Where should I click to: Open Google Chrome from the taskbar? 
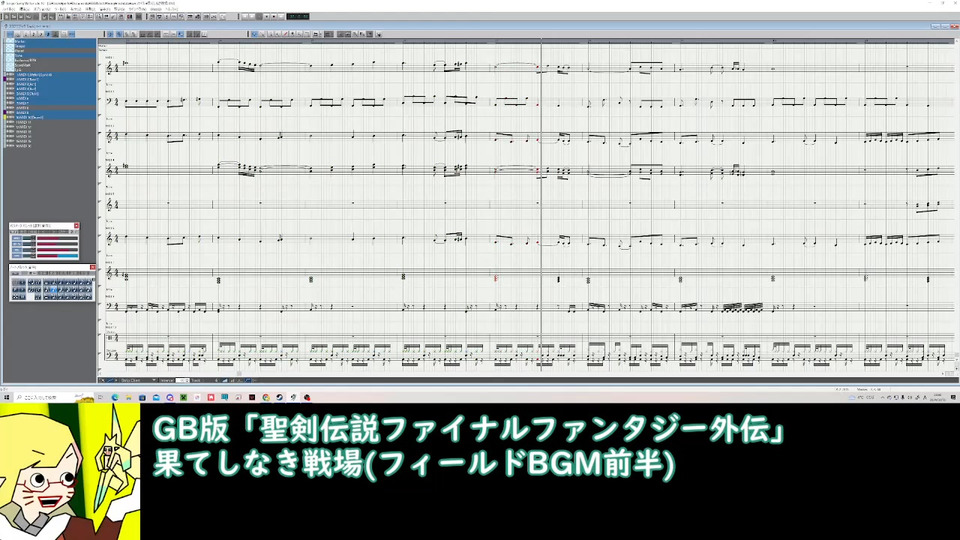266,397
